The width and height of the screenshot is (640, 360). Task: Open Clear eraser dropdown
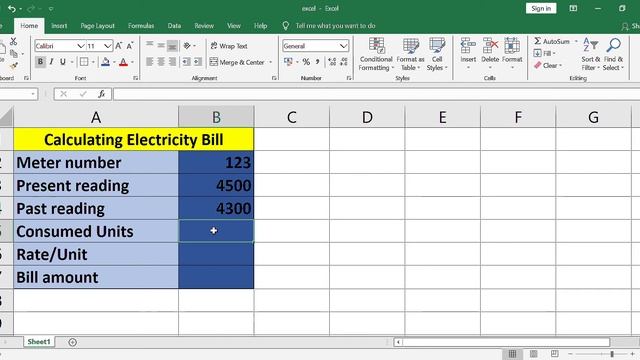pos(548,65)
